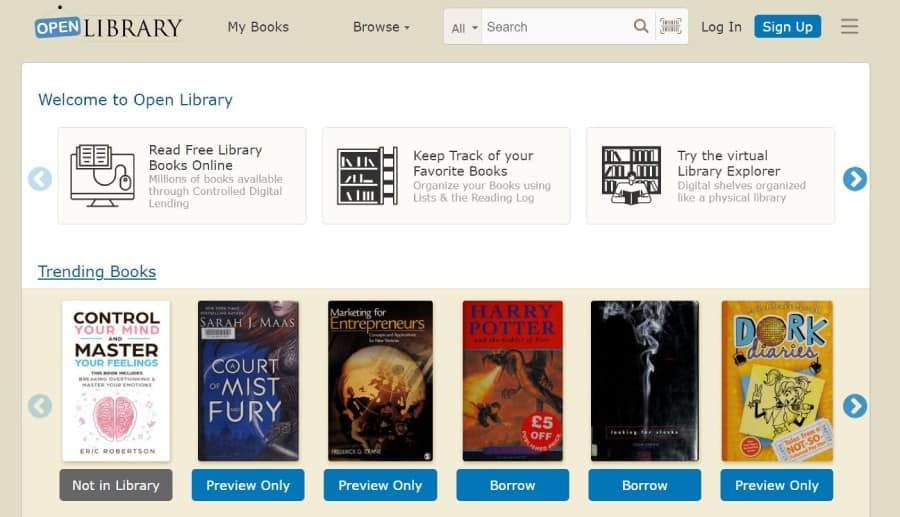Open the hamburger menu icon
The image size is (900, 517).
pos(849,26)
